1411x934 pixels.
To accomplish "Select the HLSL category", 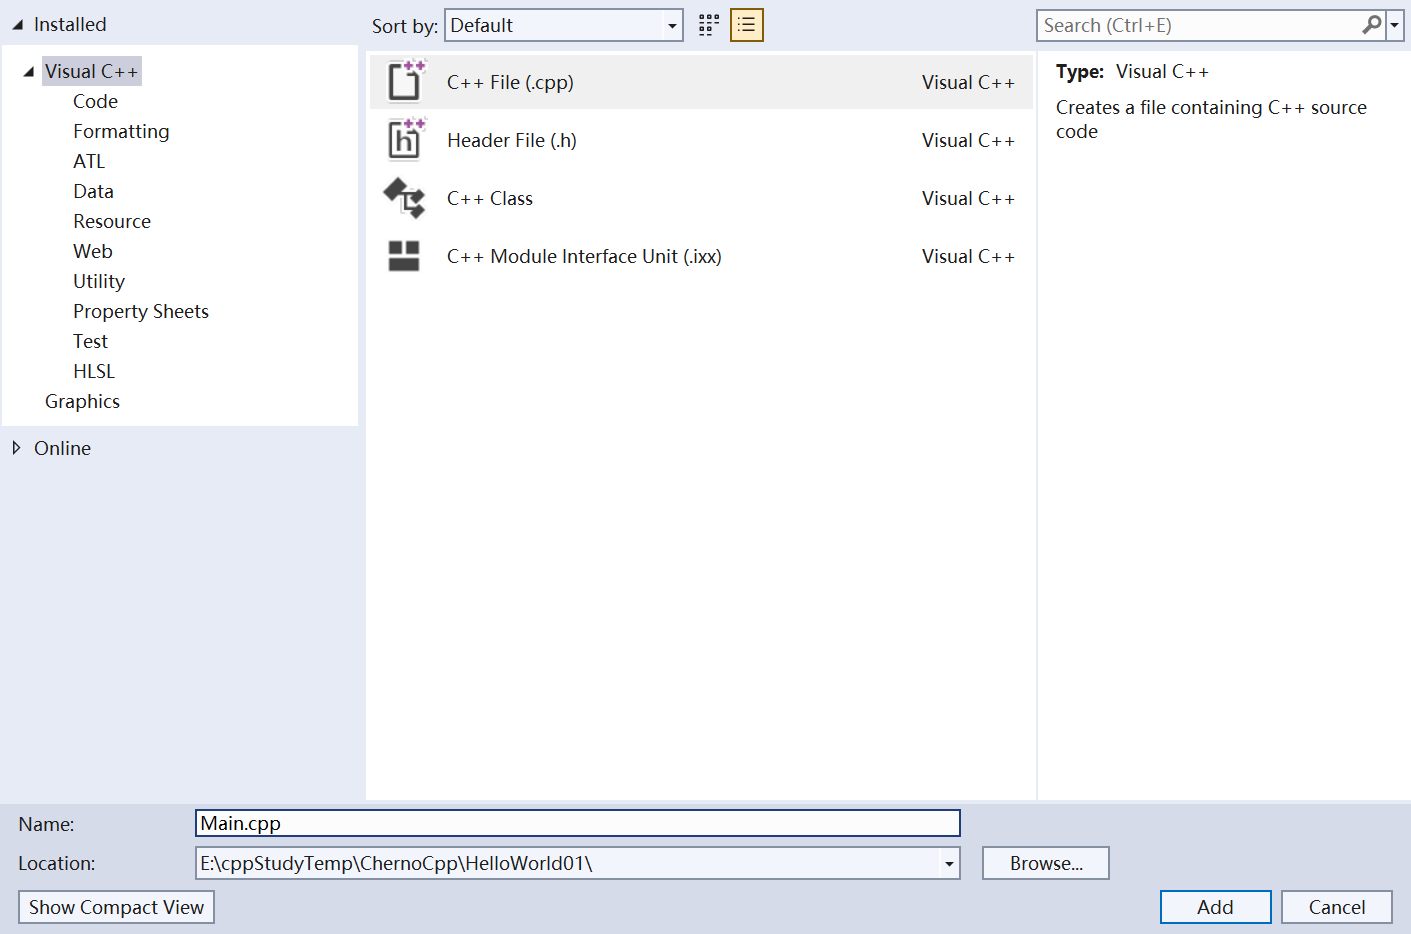I will pos(94,371).
